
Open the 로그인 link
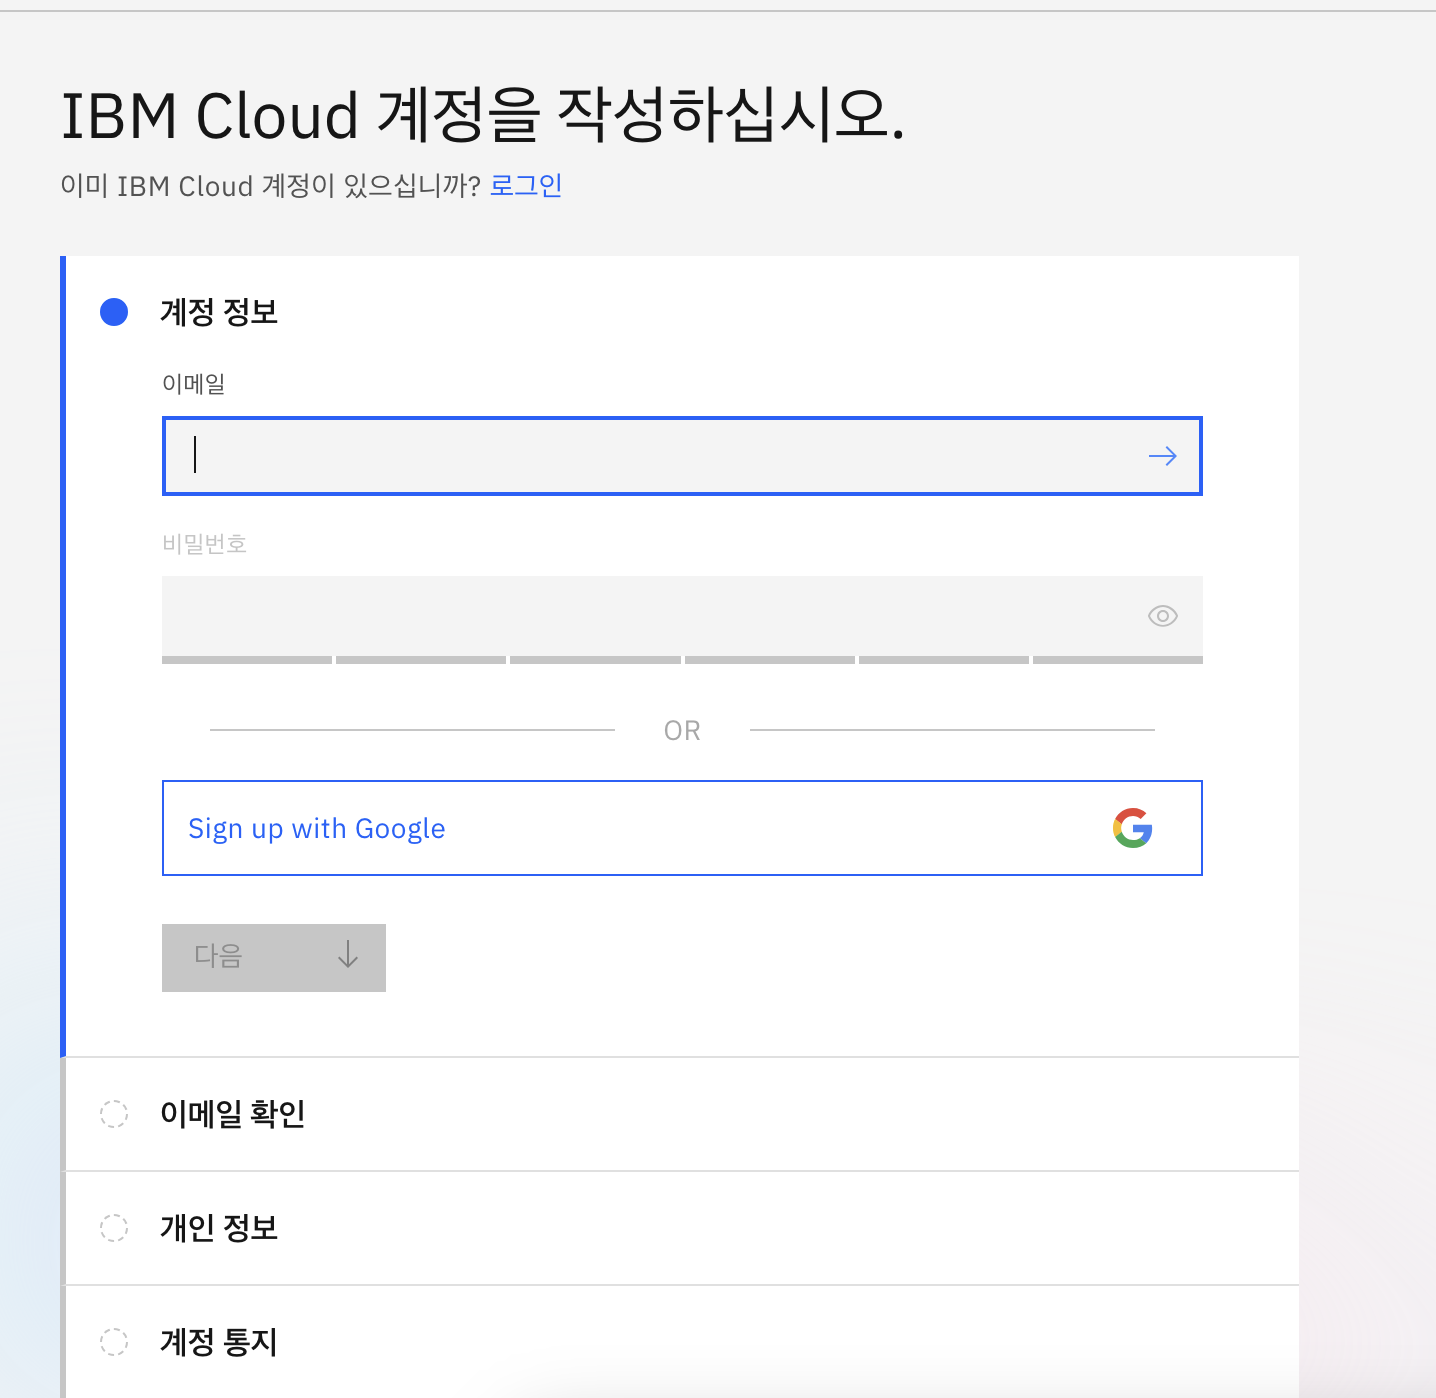click(526, 186)
